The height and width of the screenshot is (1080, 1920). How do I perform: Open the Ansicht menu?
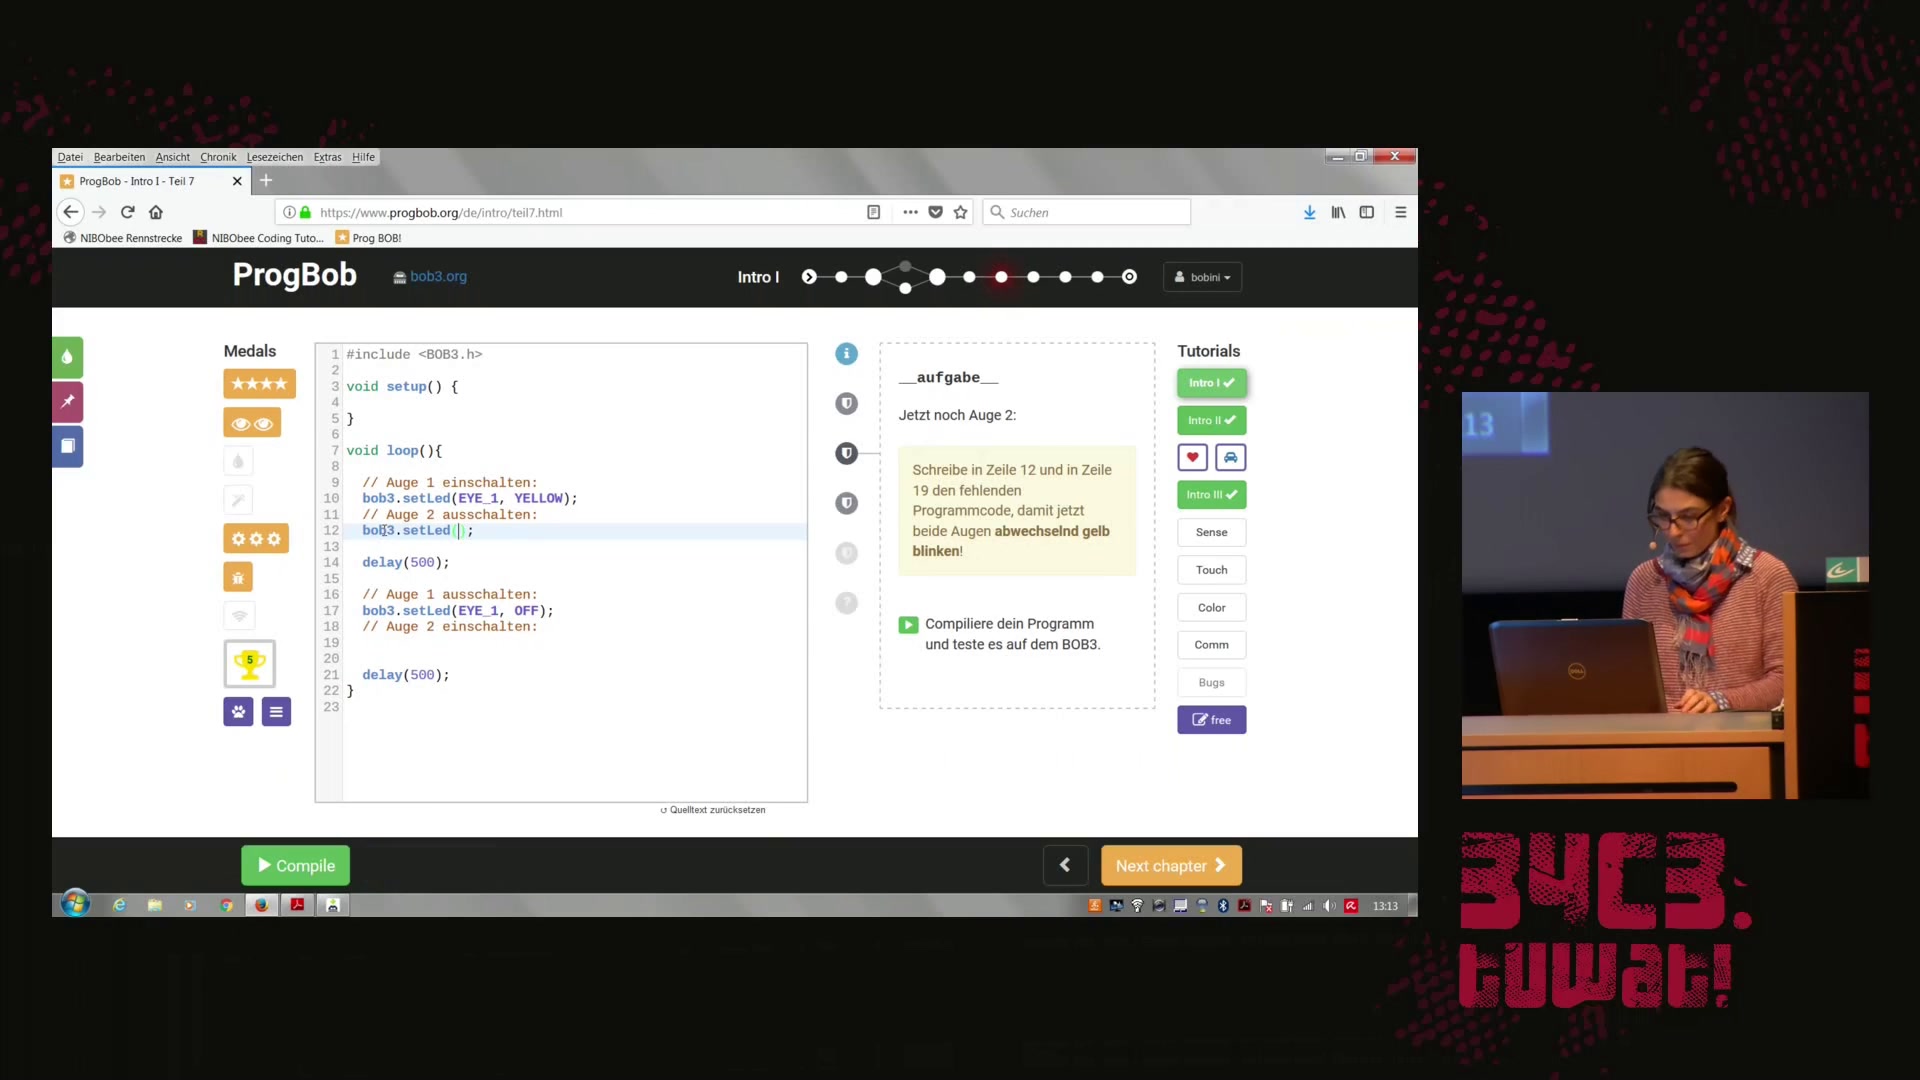point(172,157)
